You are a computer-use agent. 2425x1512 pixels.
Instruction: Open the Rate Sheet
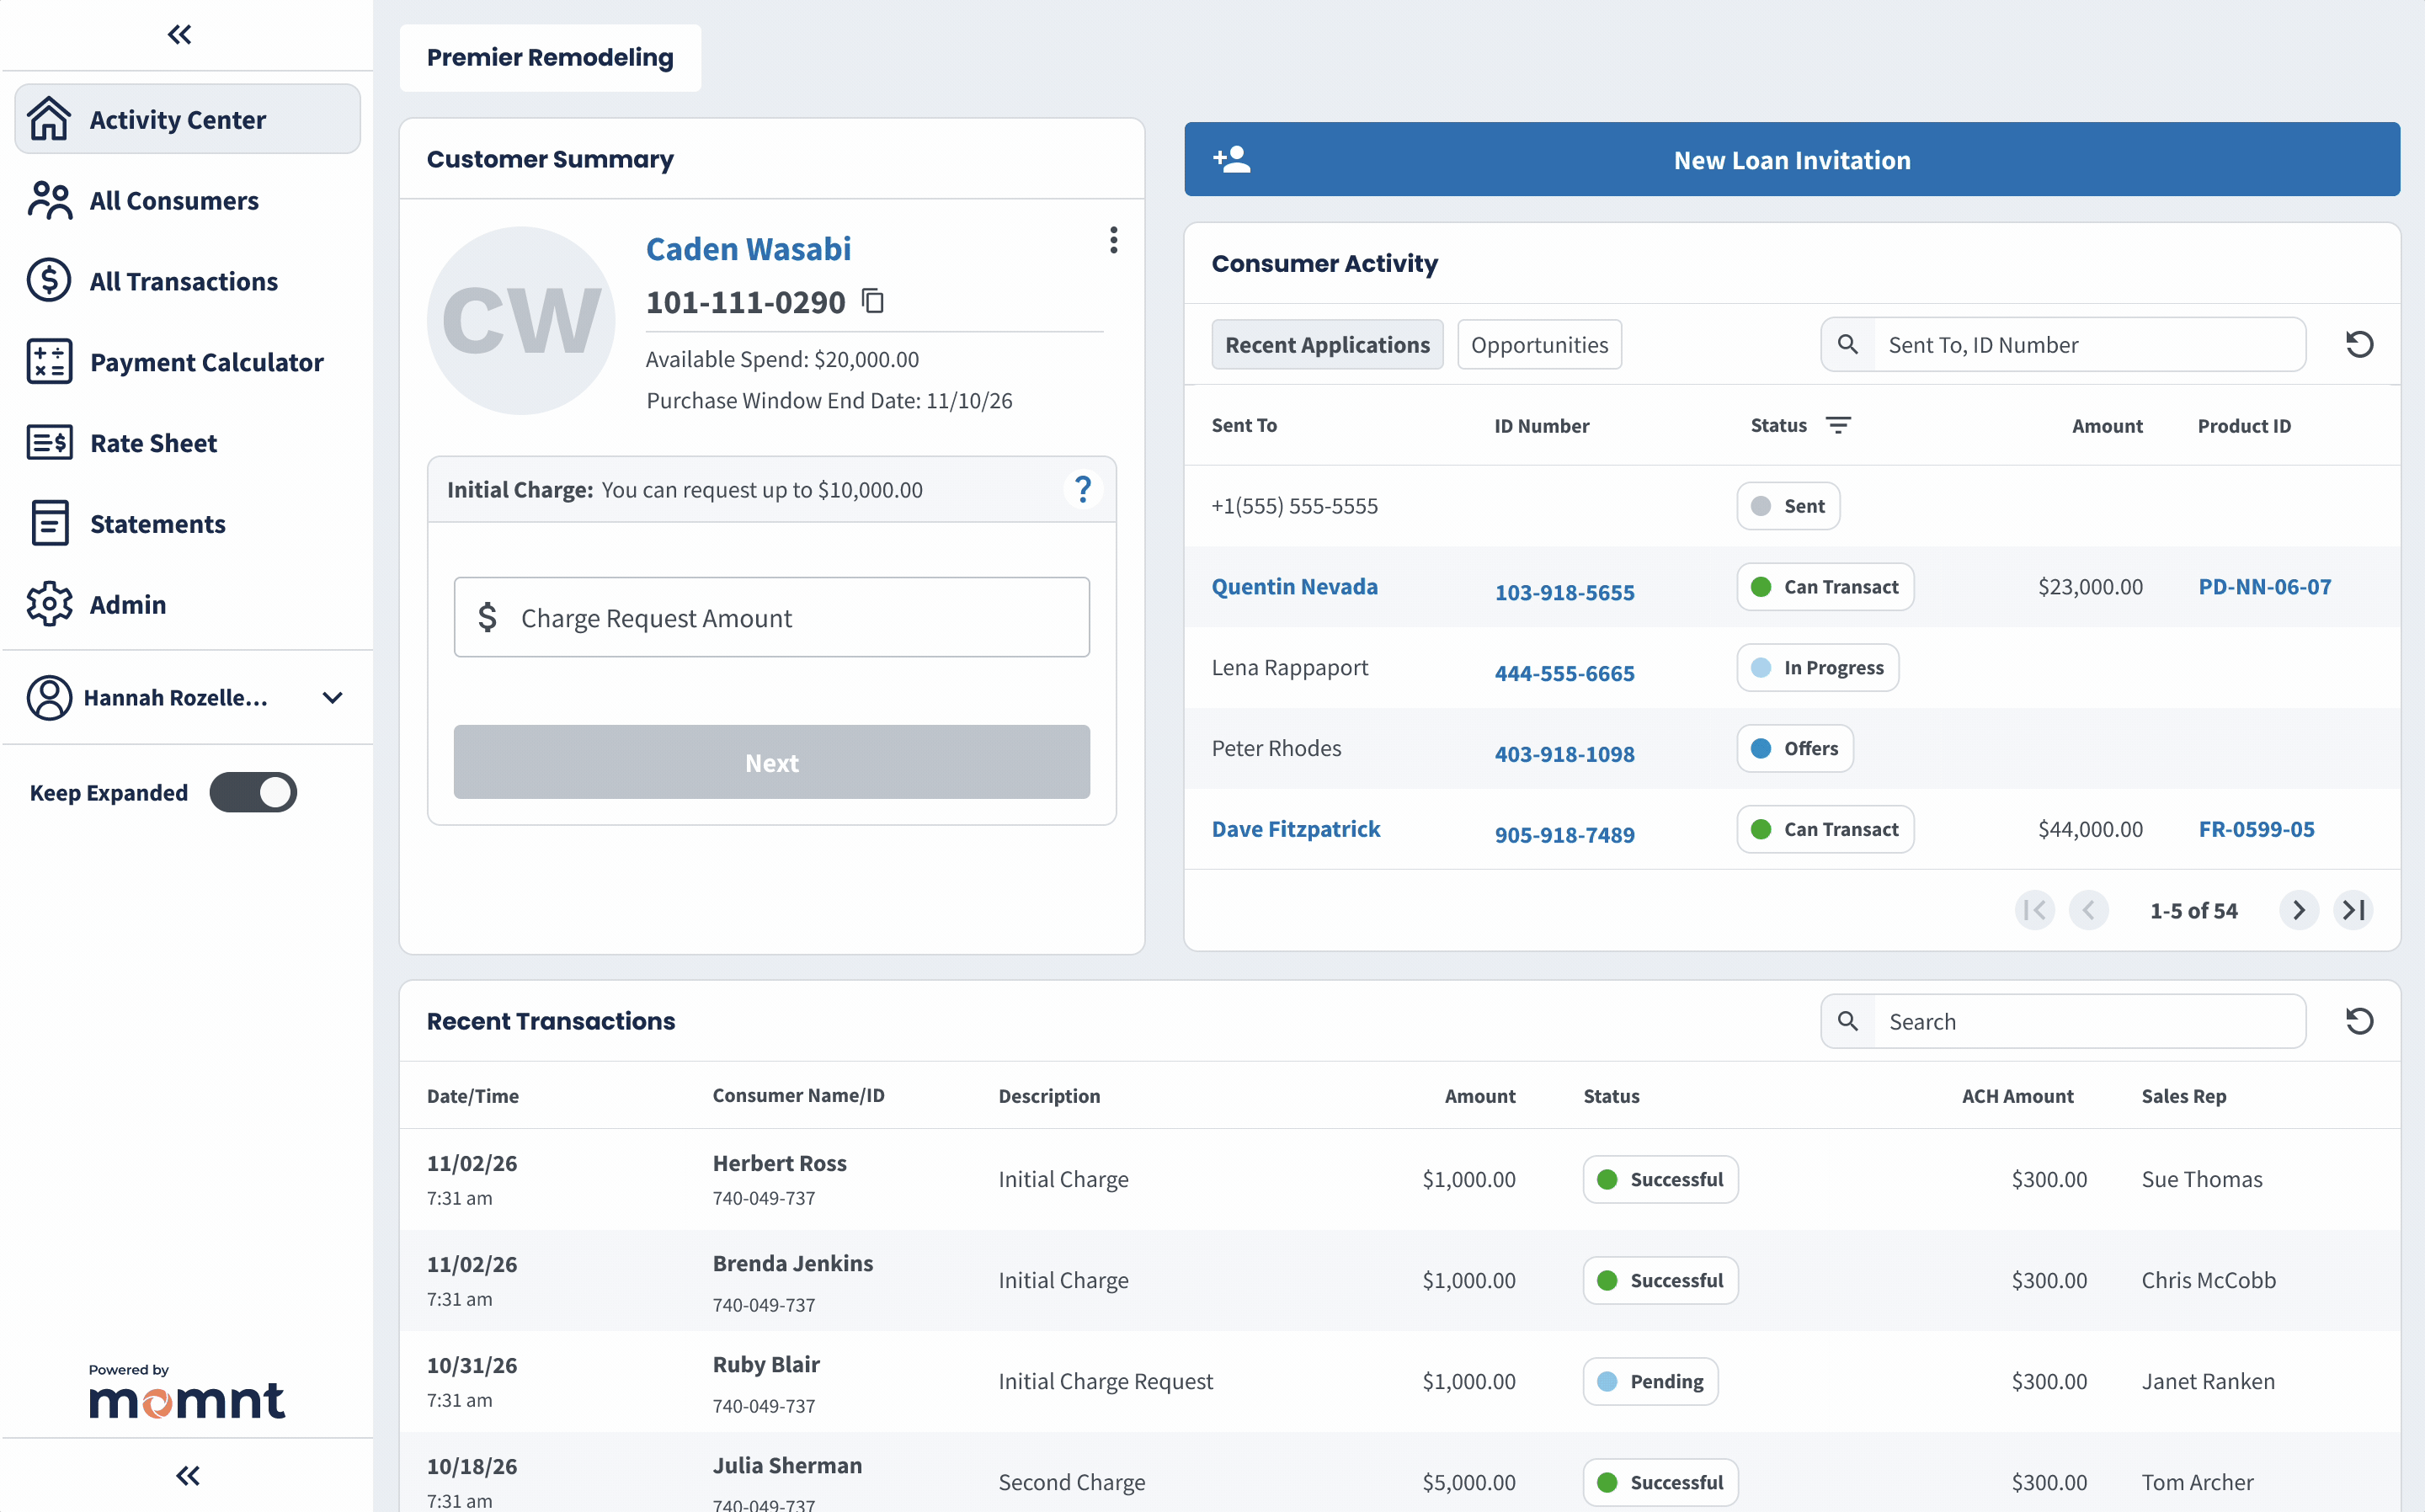click(x=152, y=442)
